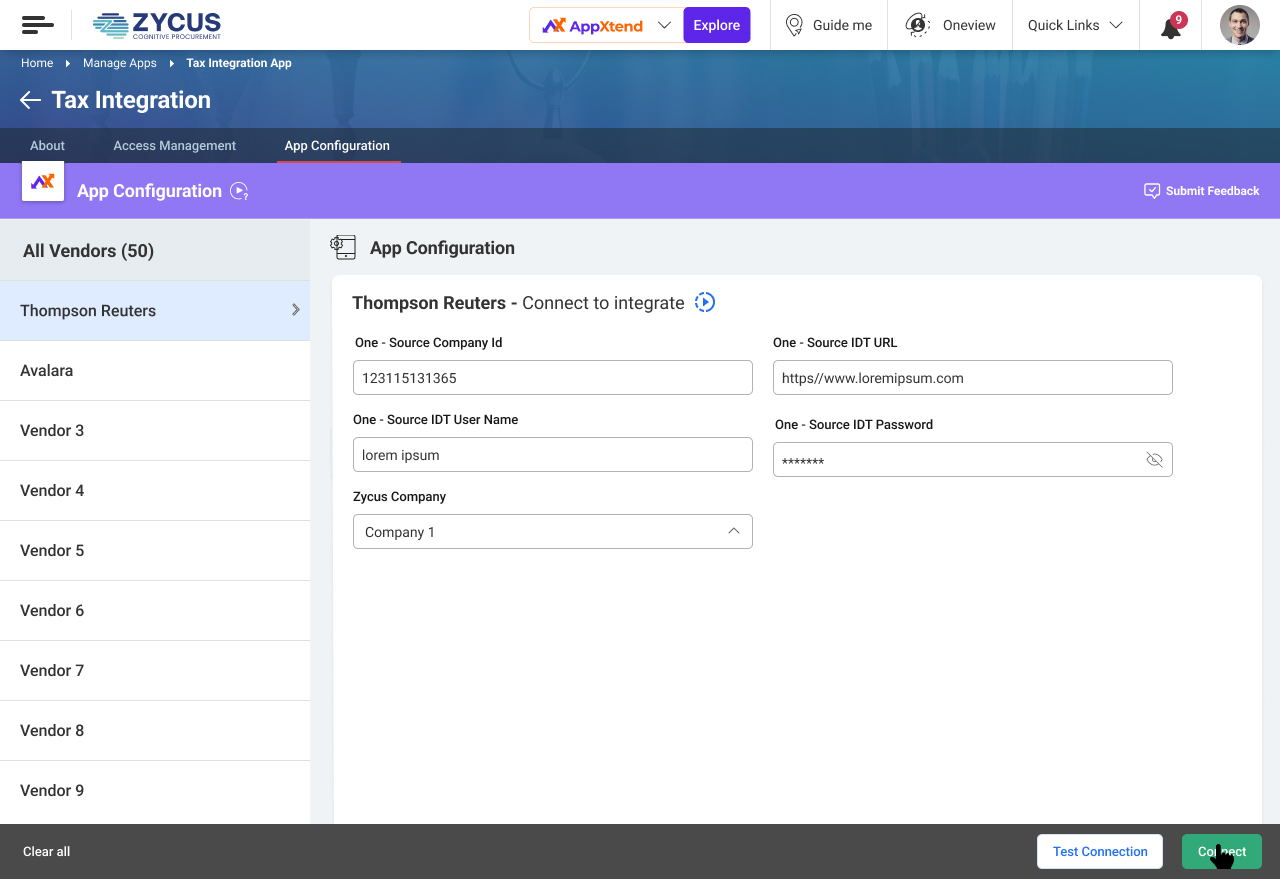The height and width of the screenshot is (879, 1280).
Task: Click Submit Feedback link
Action: [x=1201, y=191]
